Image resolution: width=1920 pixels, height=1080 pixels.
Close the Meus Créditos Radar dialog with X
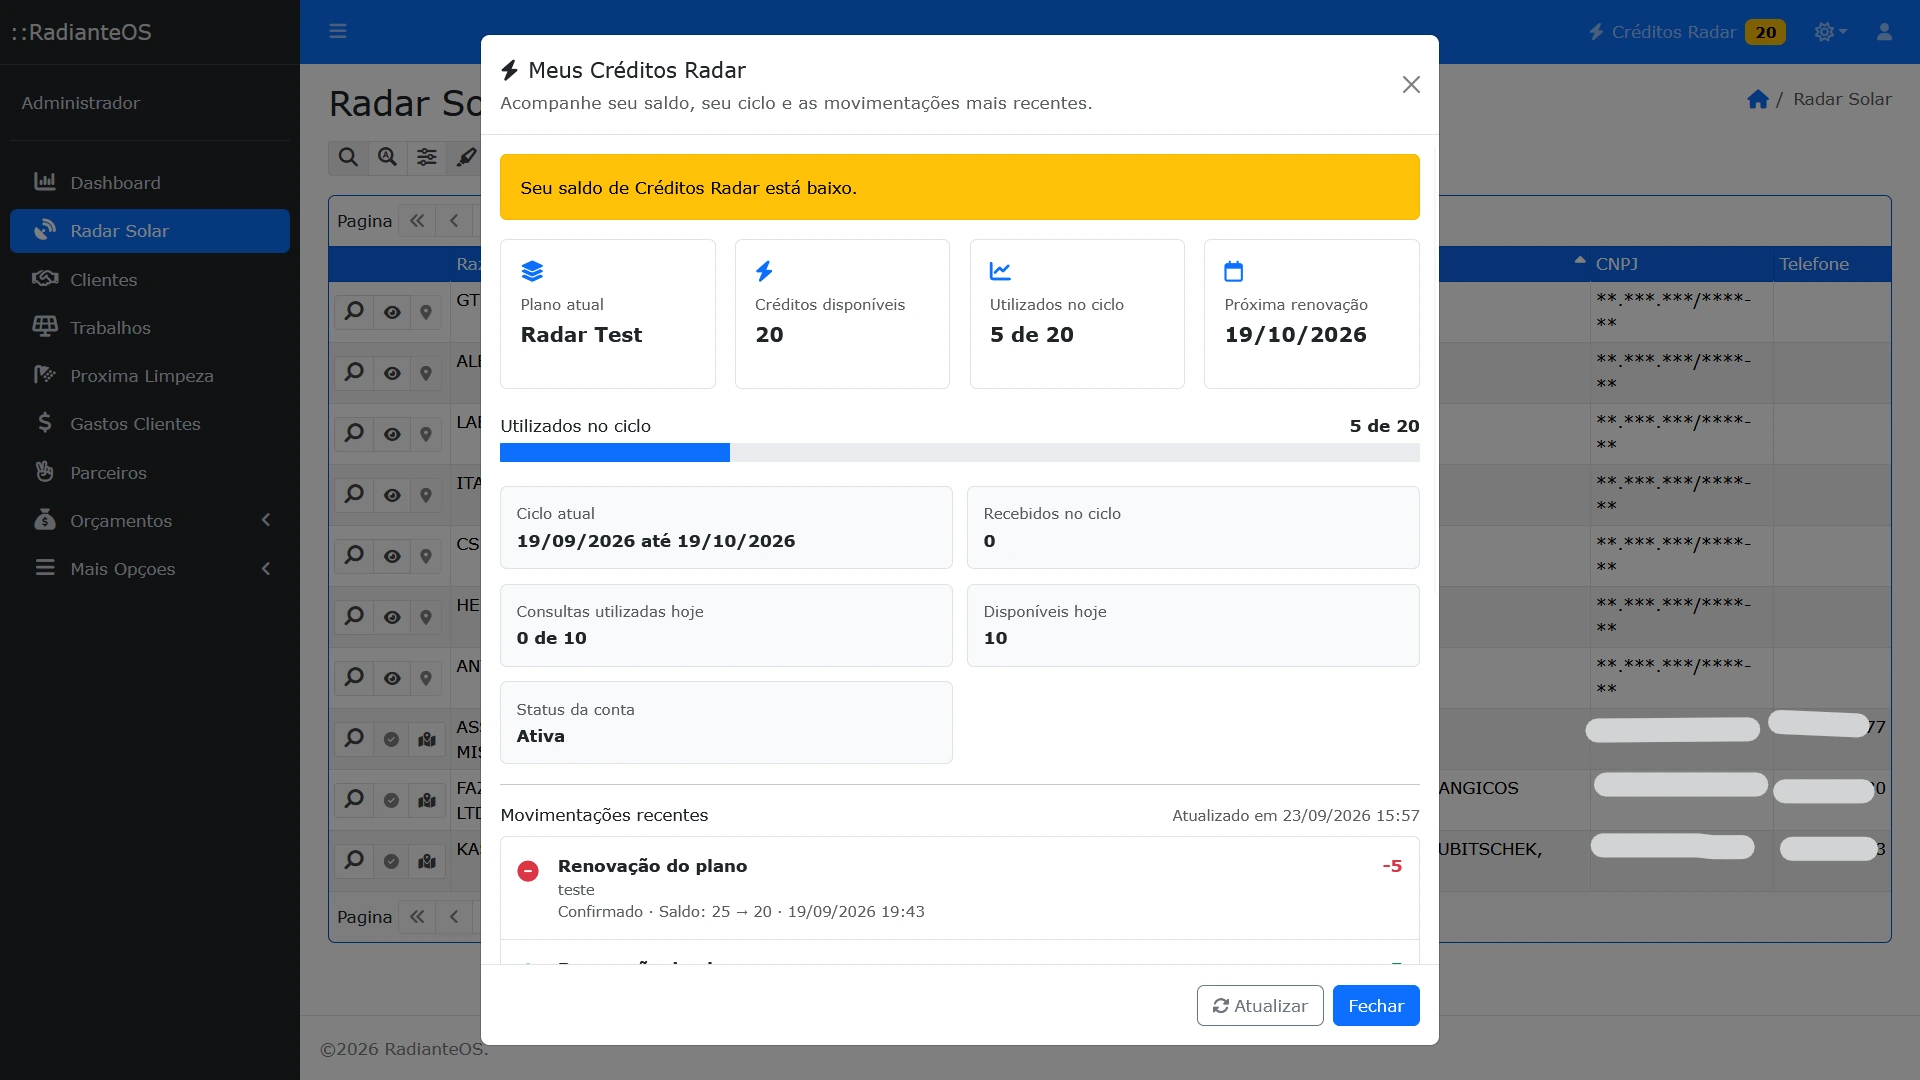(x=1411, y=85)
